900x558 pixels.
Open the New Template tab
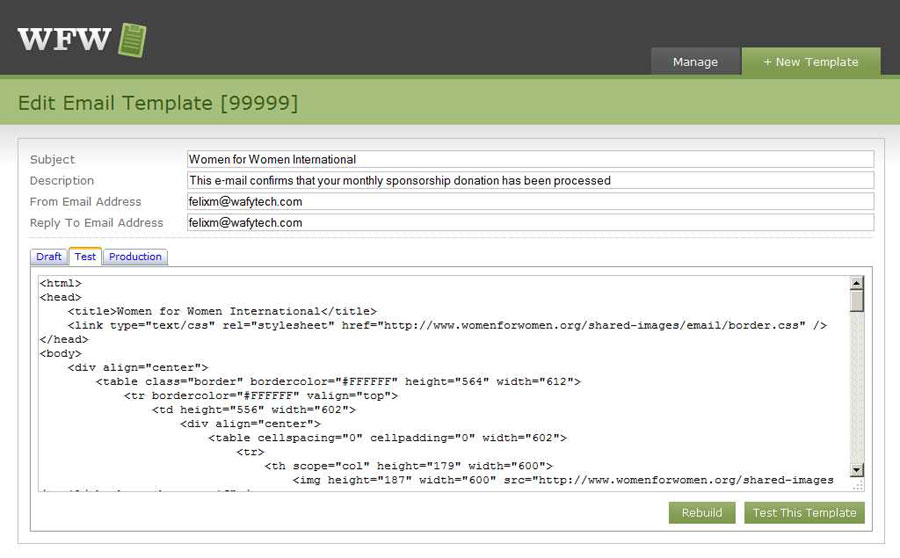pos(811,62)
